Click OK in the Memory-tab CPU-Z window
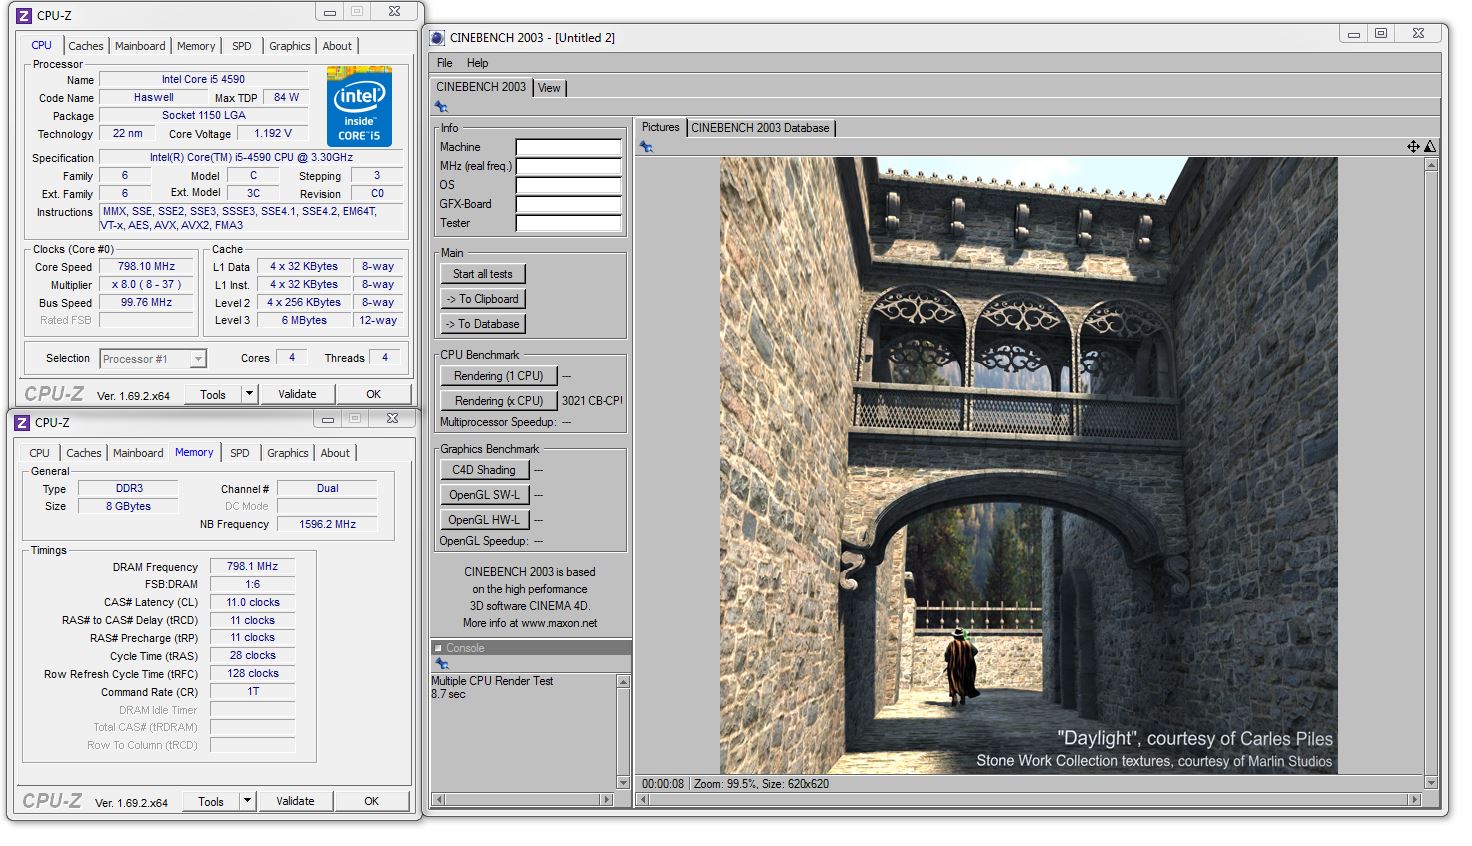The height and width of the screenshot is (846, 1472). 371,801
